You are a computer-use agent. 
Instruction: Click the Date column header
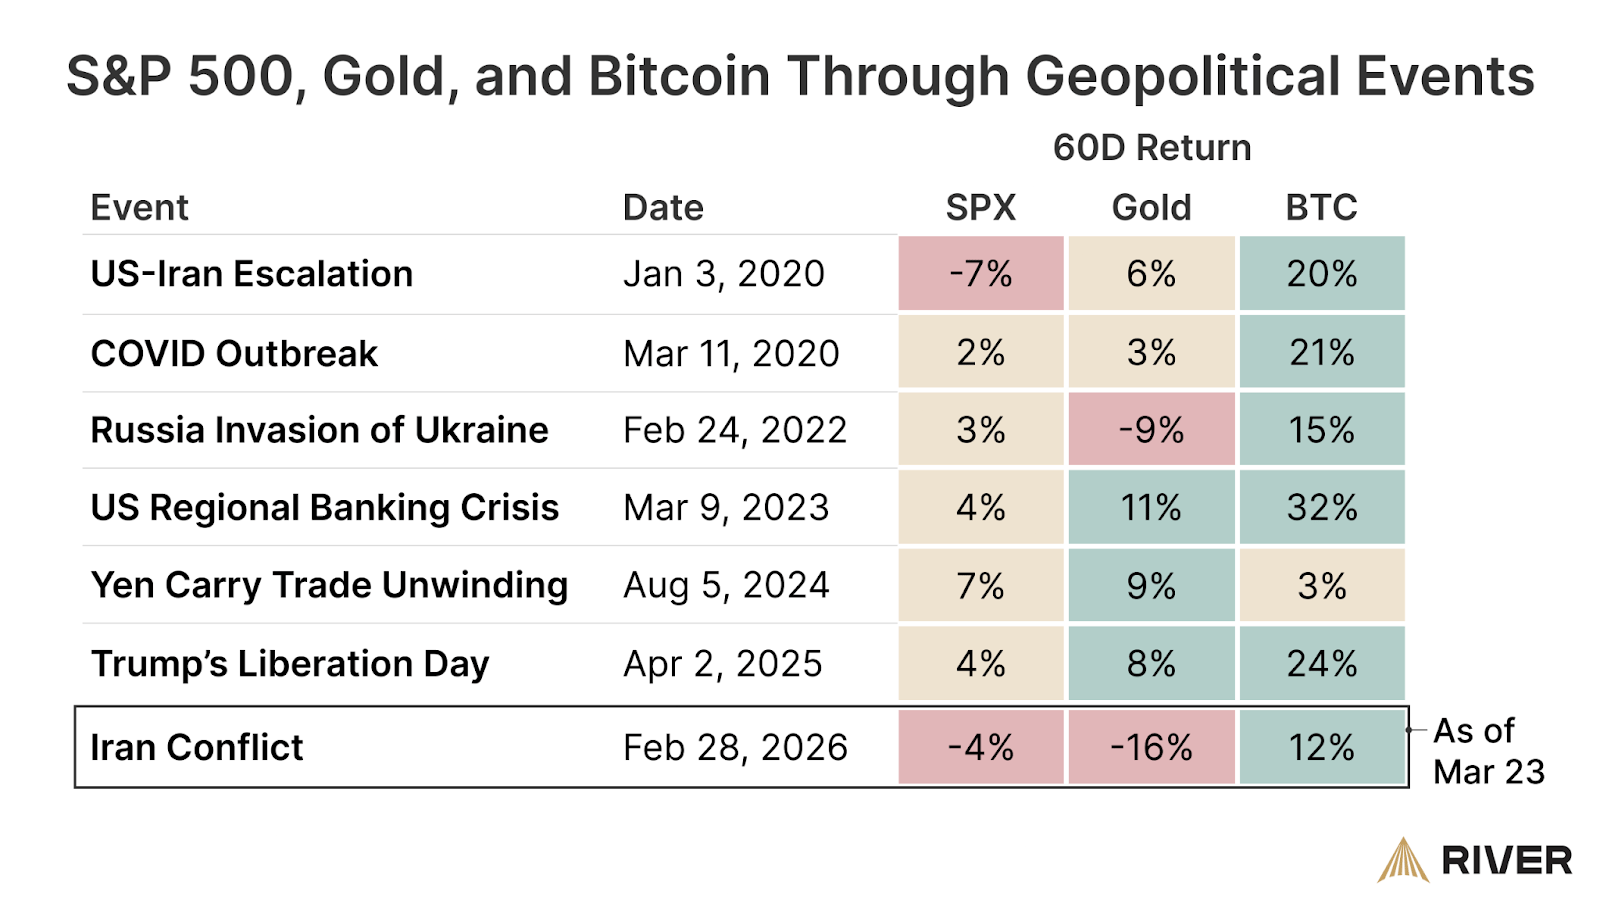point(663,207)
